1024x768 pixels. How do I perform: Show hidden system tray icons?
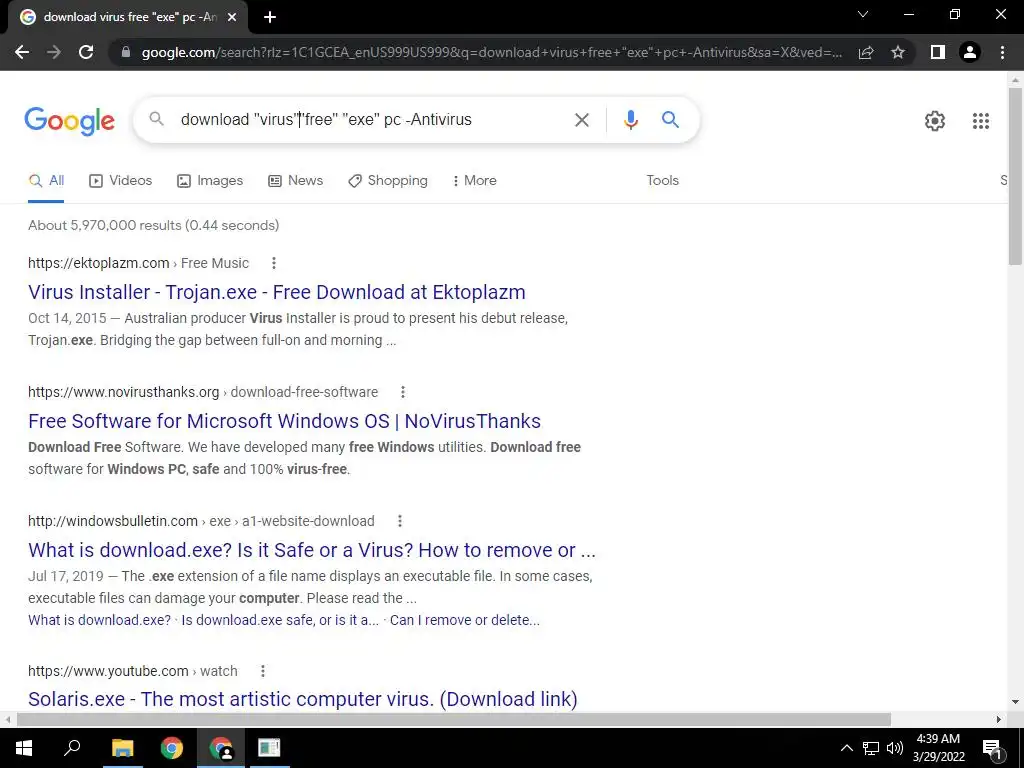pyautogui.click(x=846, y=749)
